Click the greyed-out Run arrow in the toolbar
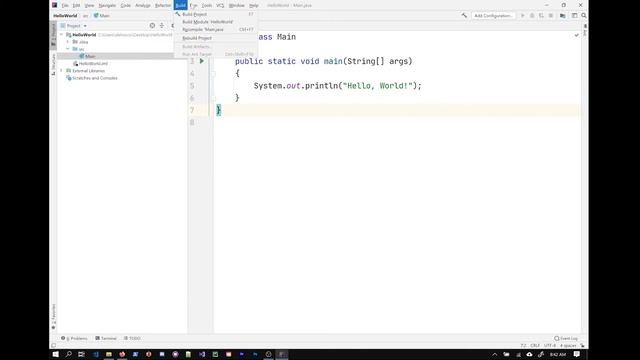 click(522, 16)
